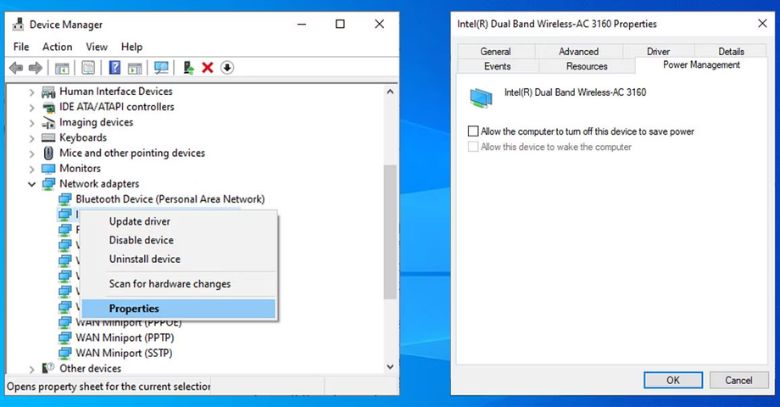Viewport: 780px width, 407px height.
Task: Click the Device Manager title bar app icon
Action: [x=18, y=24]
